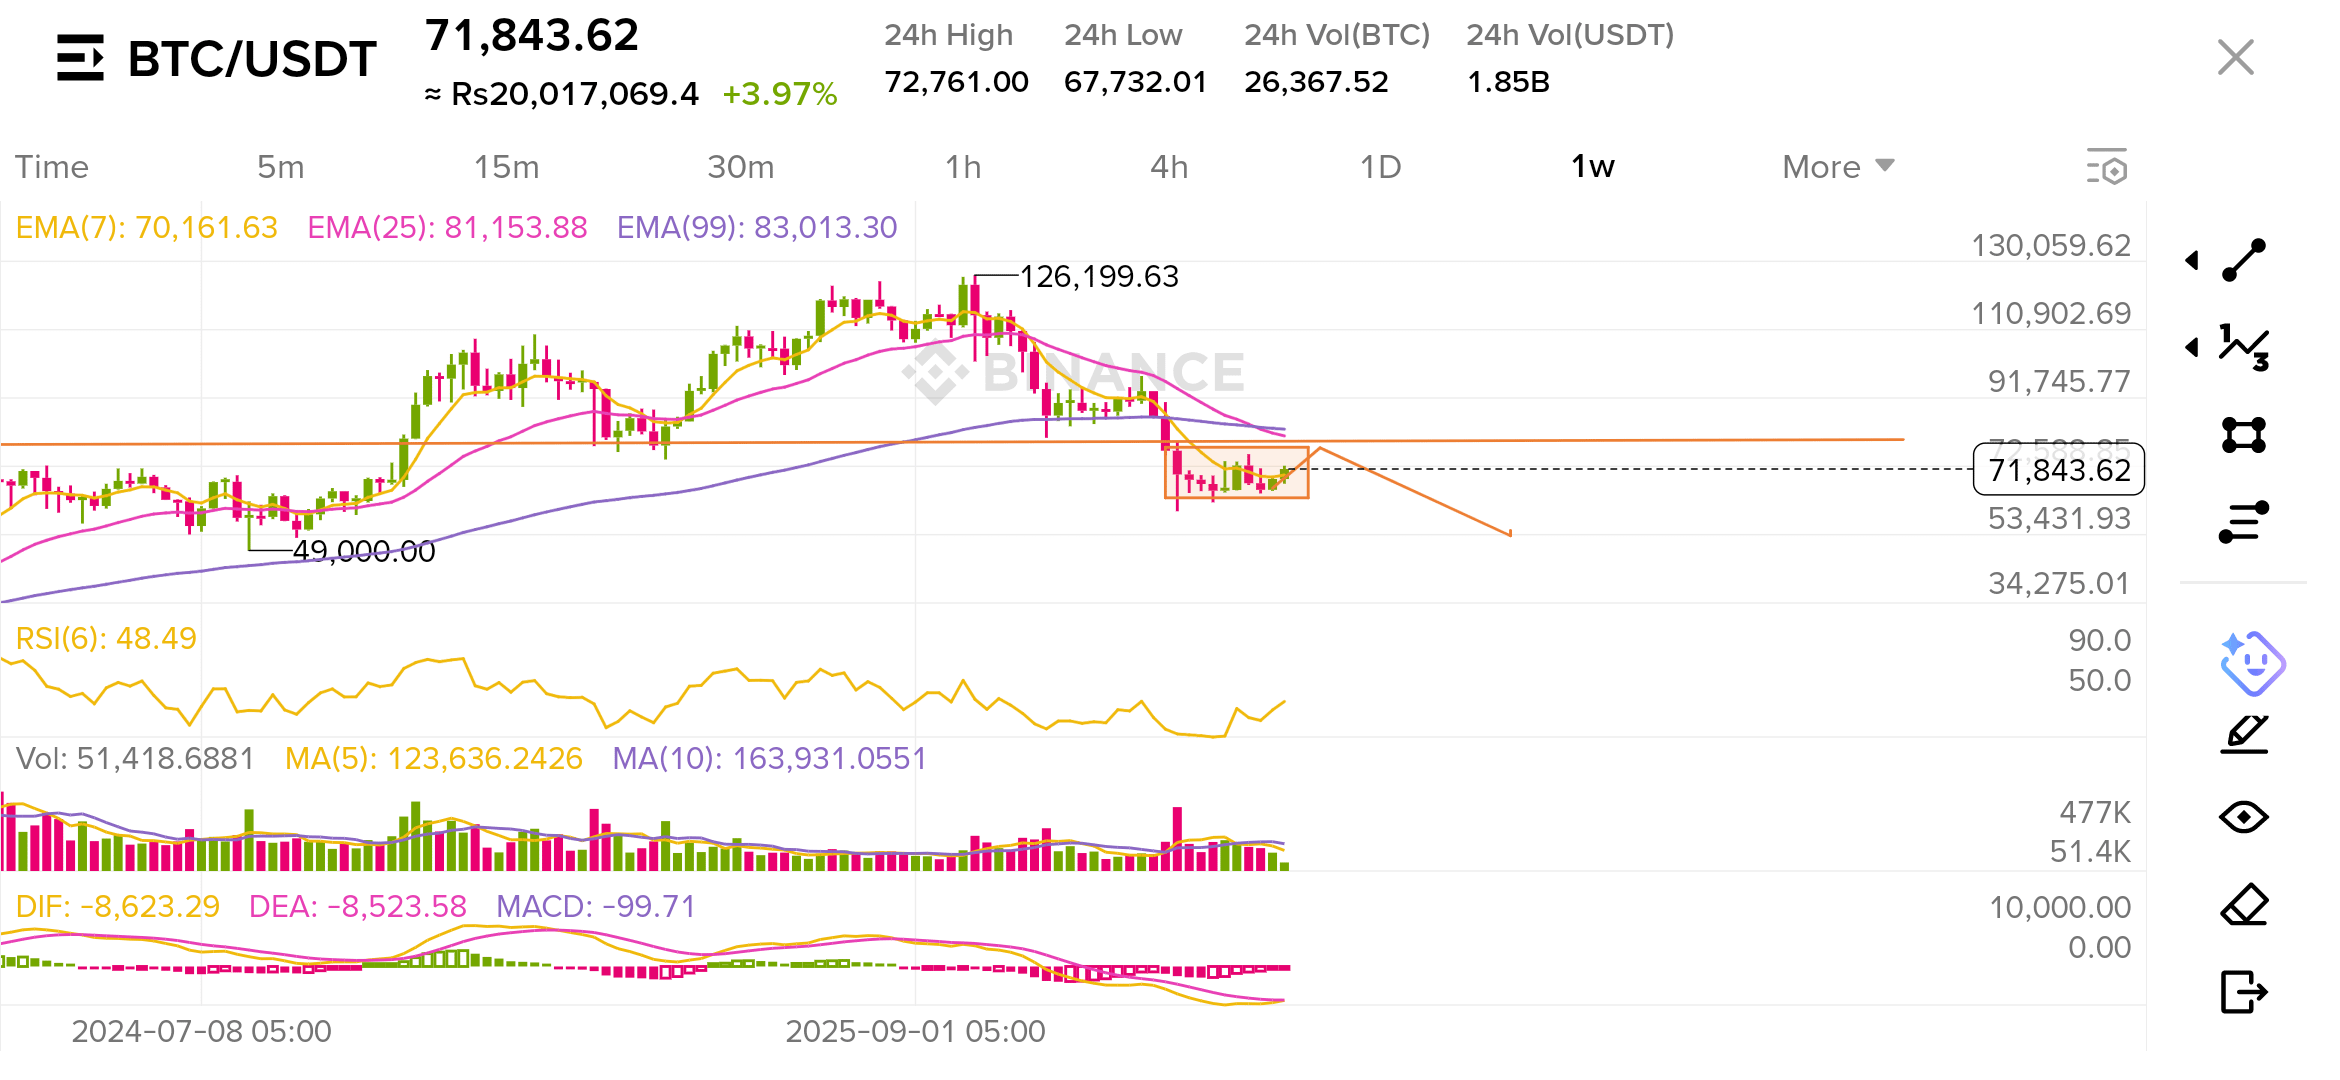This screenshot has height=1080, width=2340.
Task: Select the rectangle shape drawing tool
Action: [2244, 435]
